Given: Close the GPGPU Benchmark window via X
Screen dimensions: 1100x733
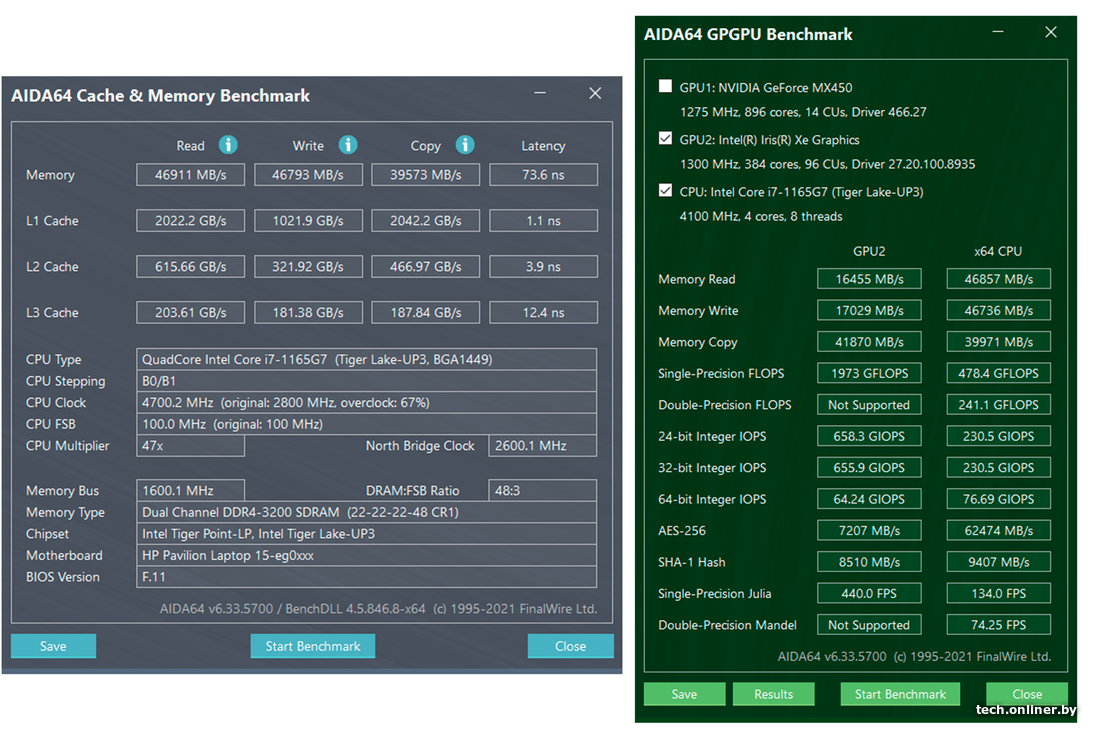Looking at the screenshot, I should click(x=1051, y=33).
